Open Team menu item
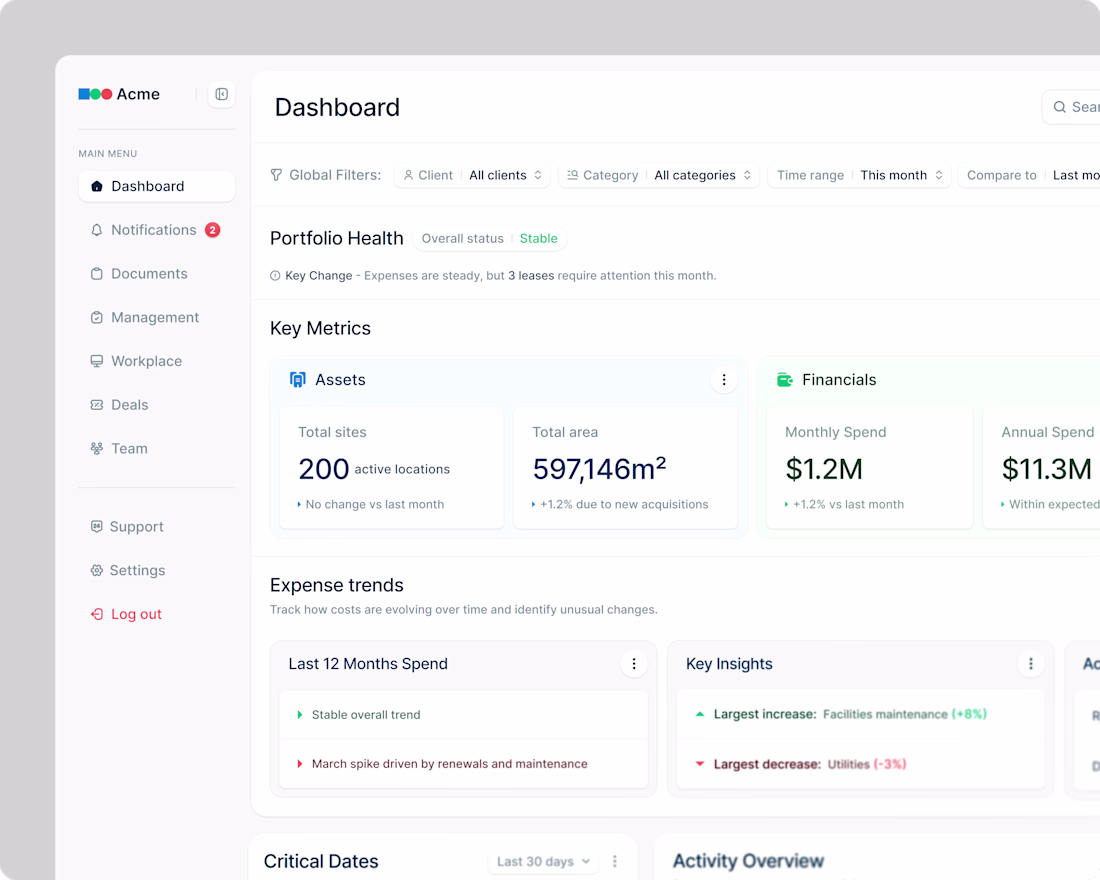The image size is (1100, 880). [156, 448]
